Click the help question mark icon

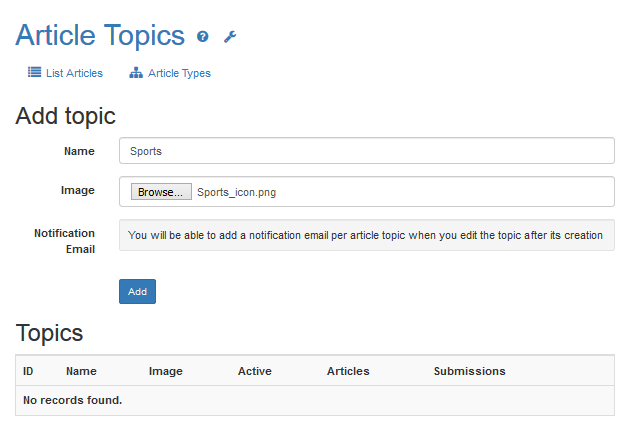[203, 37]
